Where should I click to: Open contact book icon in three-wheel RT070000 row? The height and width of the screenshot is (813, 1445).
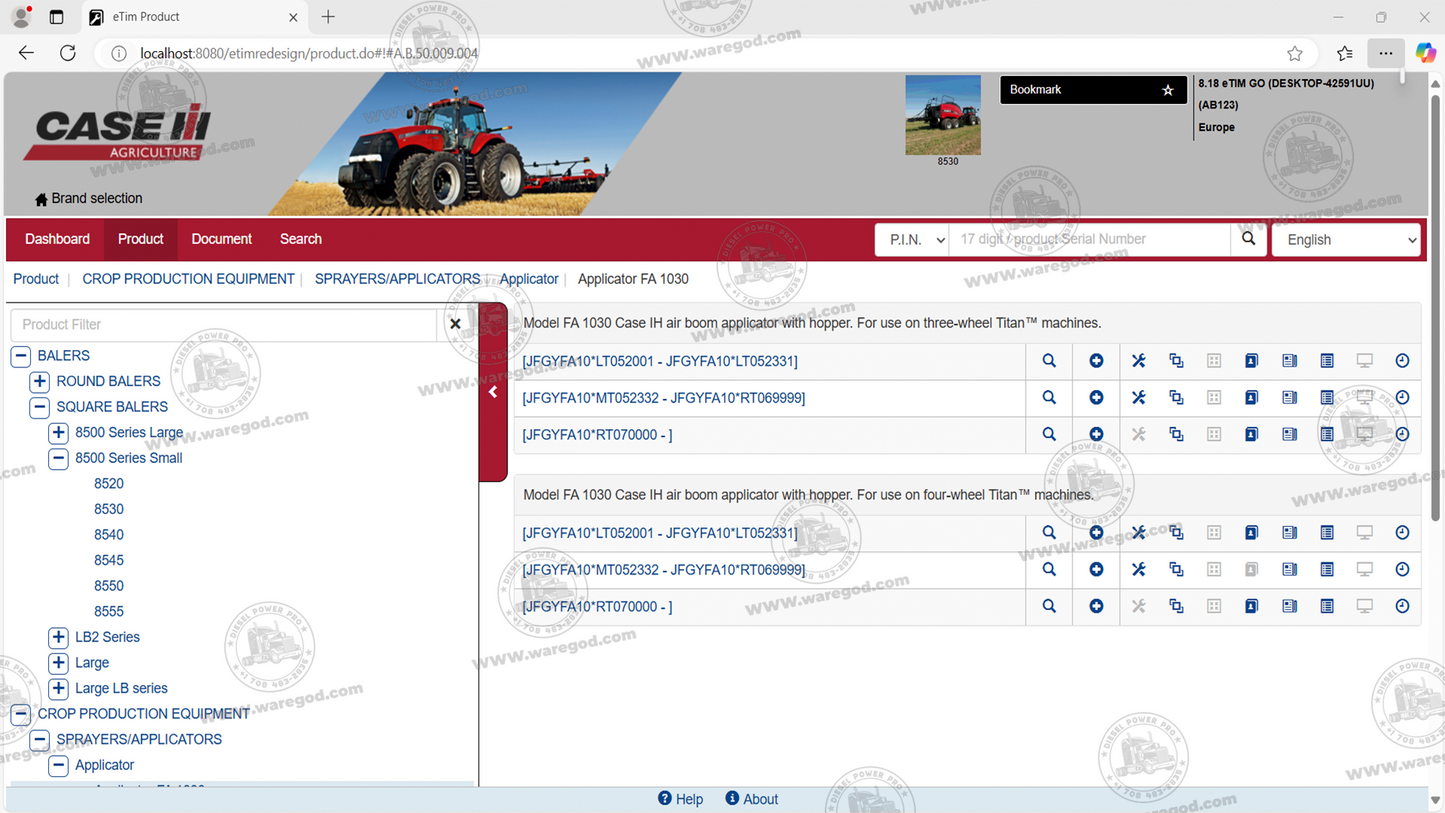tap(1251, 435)
